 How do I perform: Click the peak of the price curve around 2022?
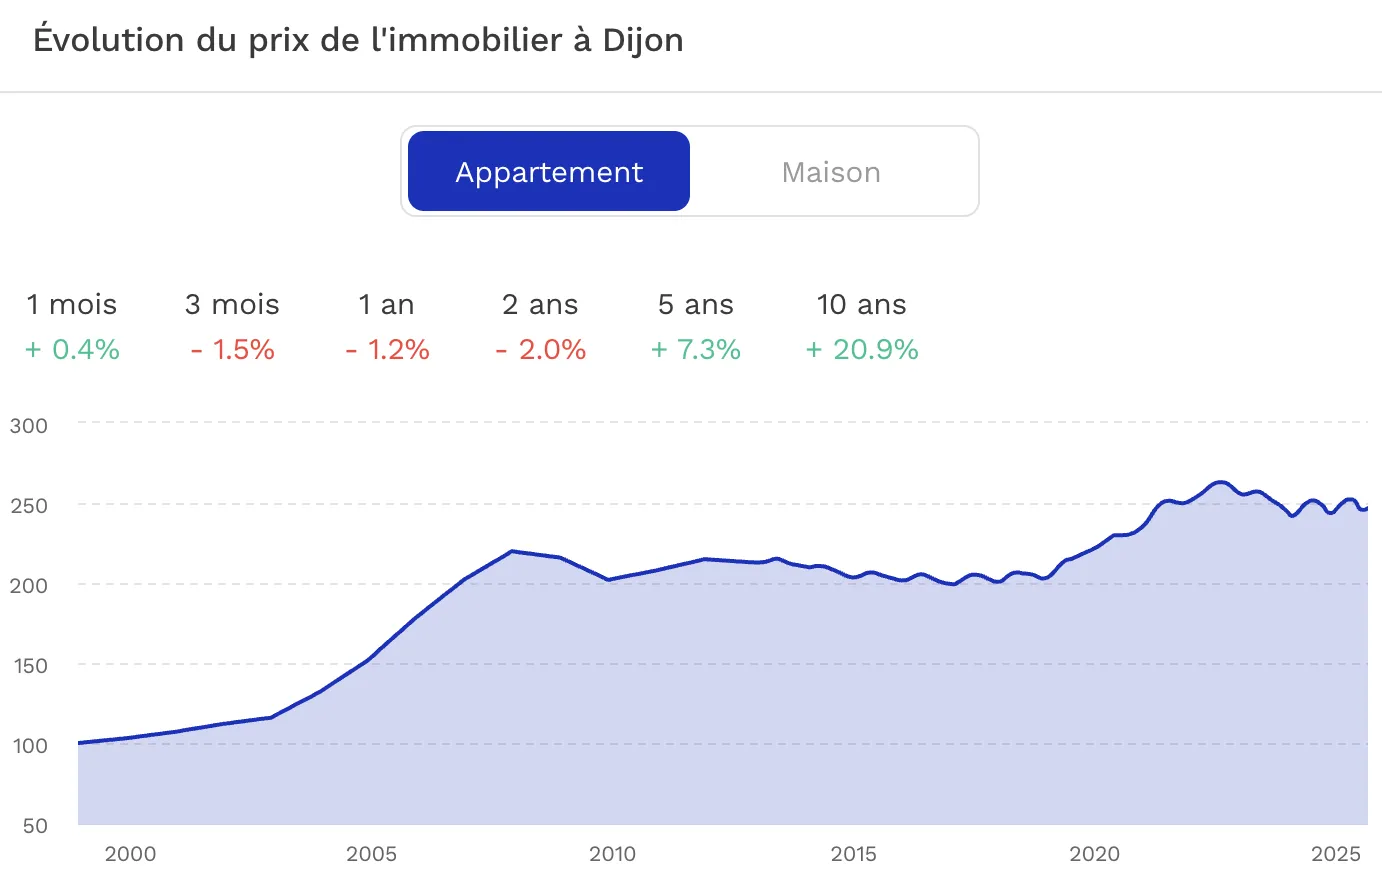point(1222,482)
